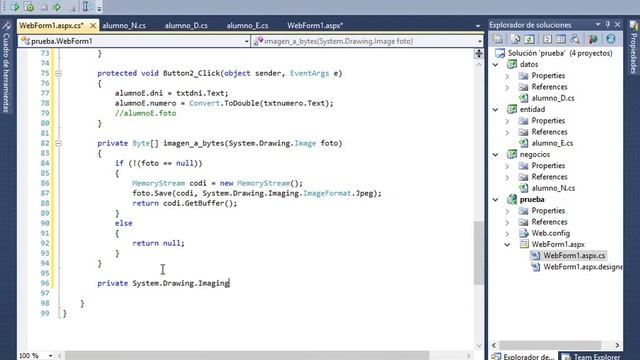This screenshot has height=360, width=640.
Task: Select References under the prueba project
Action: (549, 222)
